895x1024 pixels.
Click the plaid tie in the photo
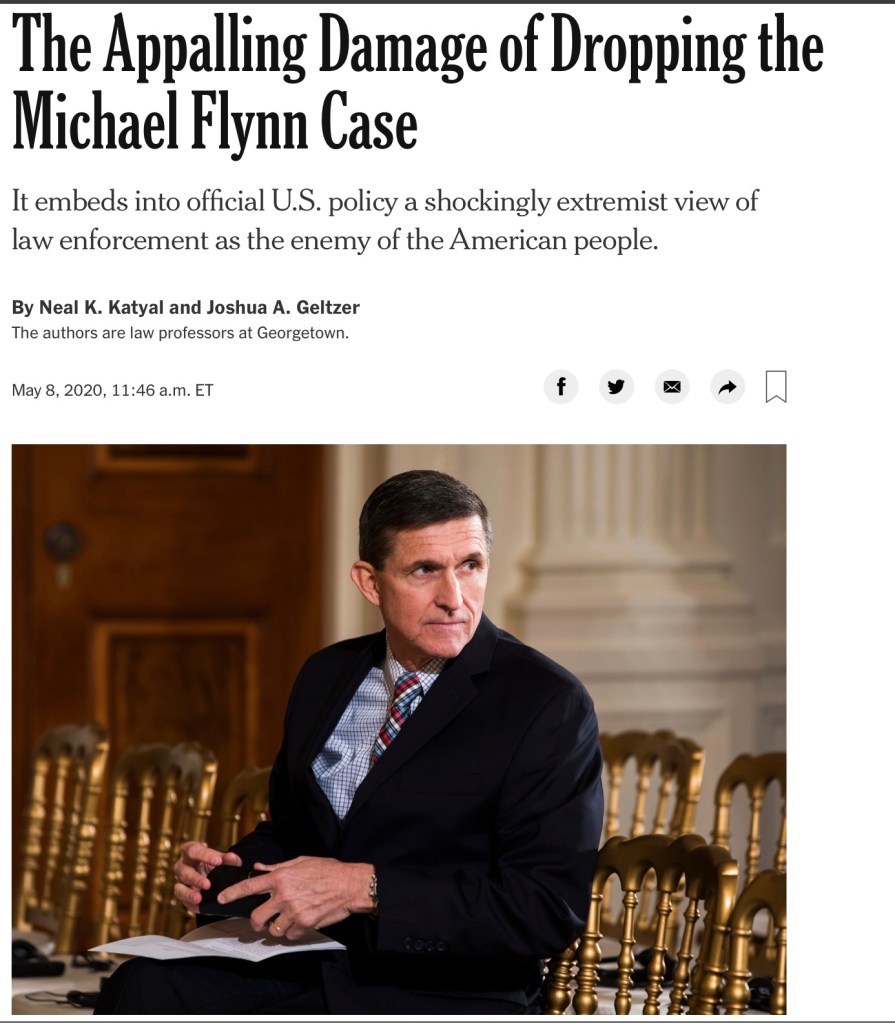398,715
